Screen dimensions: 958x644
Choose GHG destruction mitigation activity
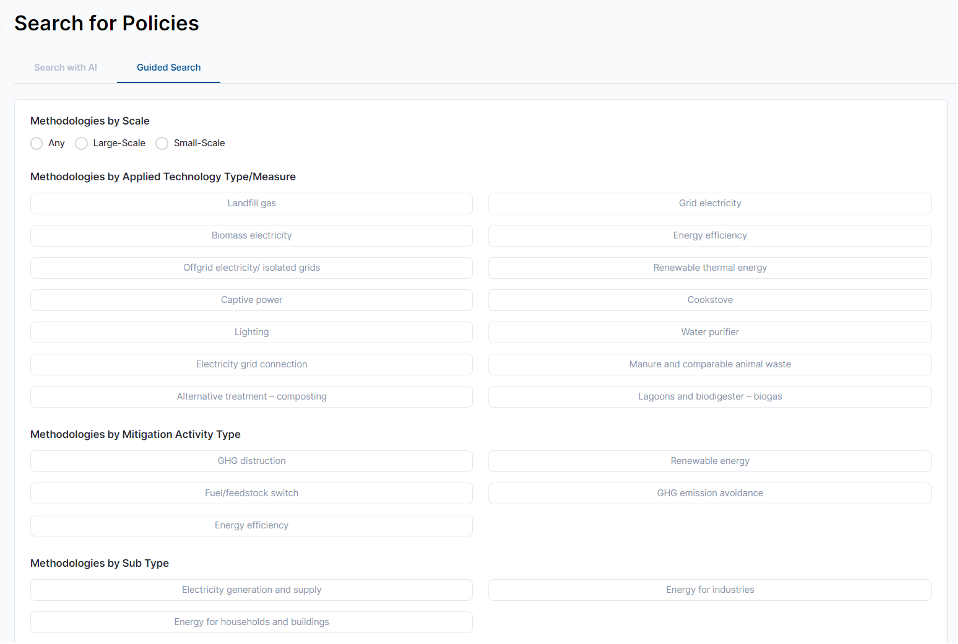point(251,461)
